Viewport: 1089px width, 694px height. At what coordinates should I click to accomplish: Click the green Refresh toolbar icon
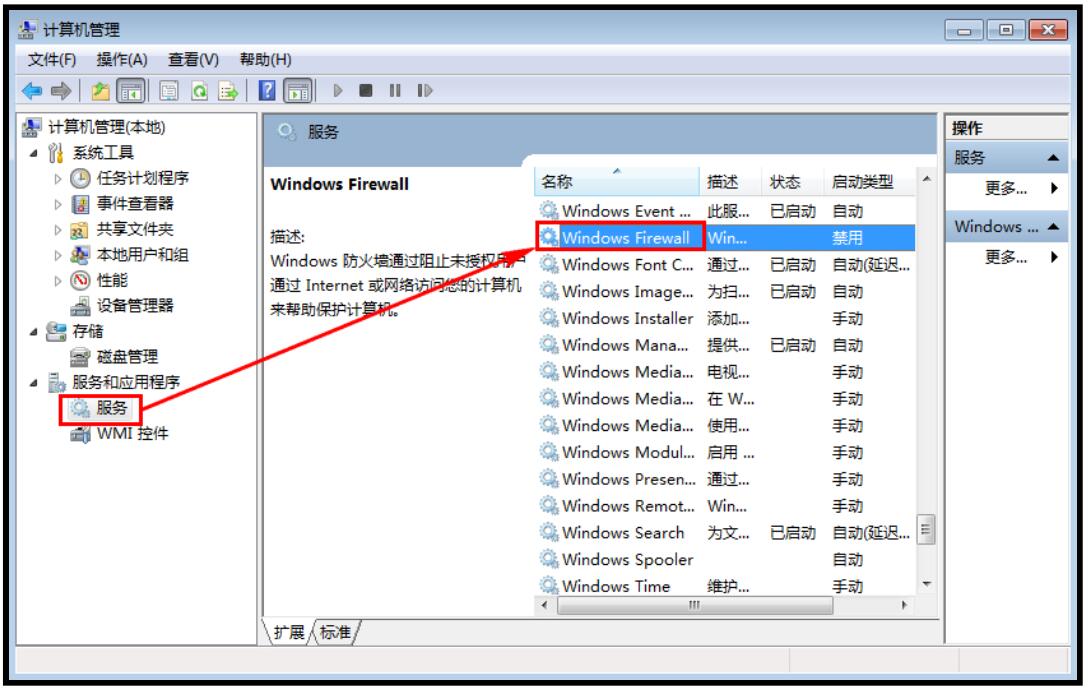coord(199,91)
